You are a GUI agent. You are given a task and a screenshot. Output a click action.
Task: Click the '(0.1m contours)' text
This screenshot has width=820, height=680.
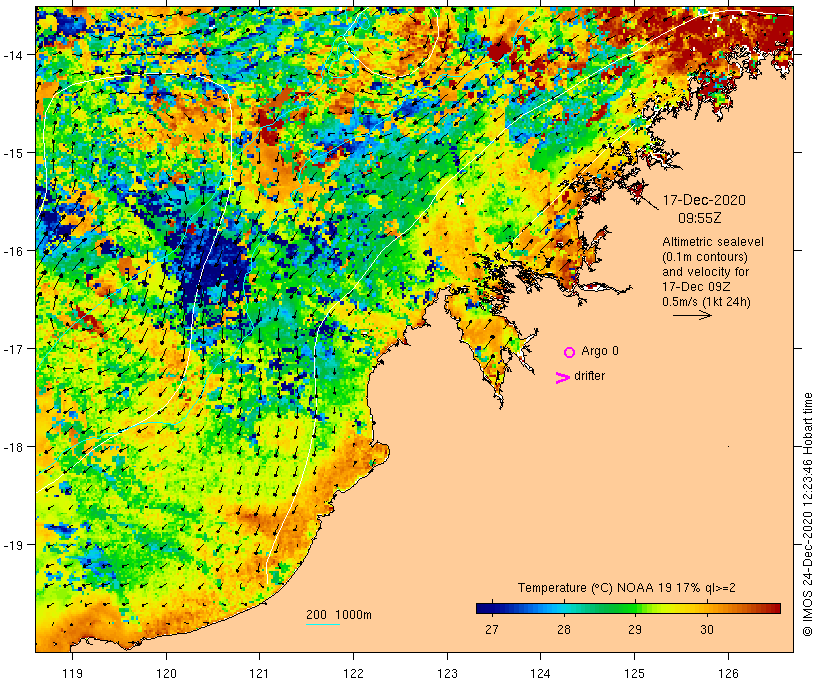point(705,257)
